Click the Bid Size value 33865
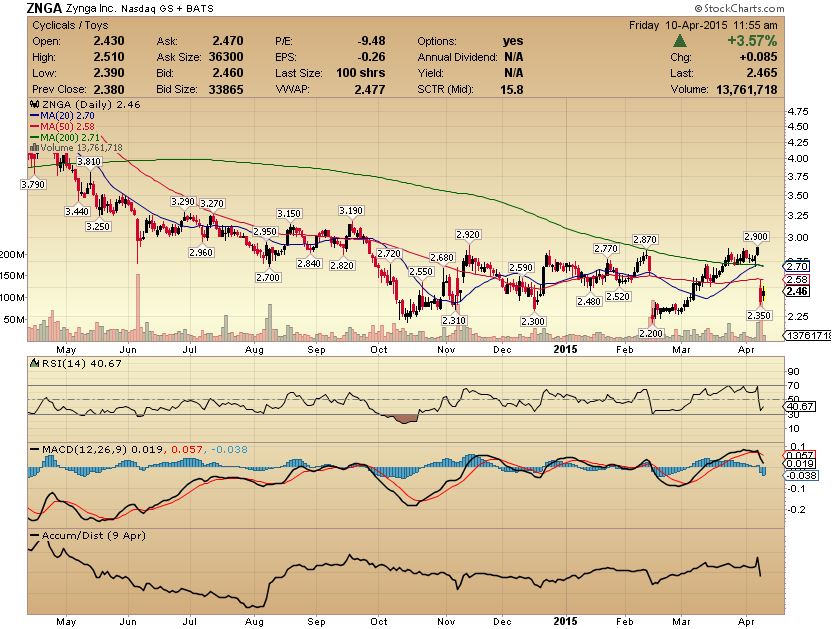This screenshot has height=629, width=834. pyautogui.click(x=226, y=89)
